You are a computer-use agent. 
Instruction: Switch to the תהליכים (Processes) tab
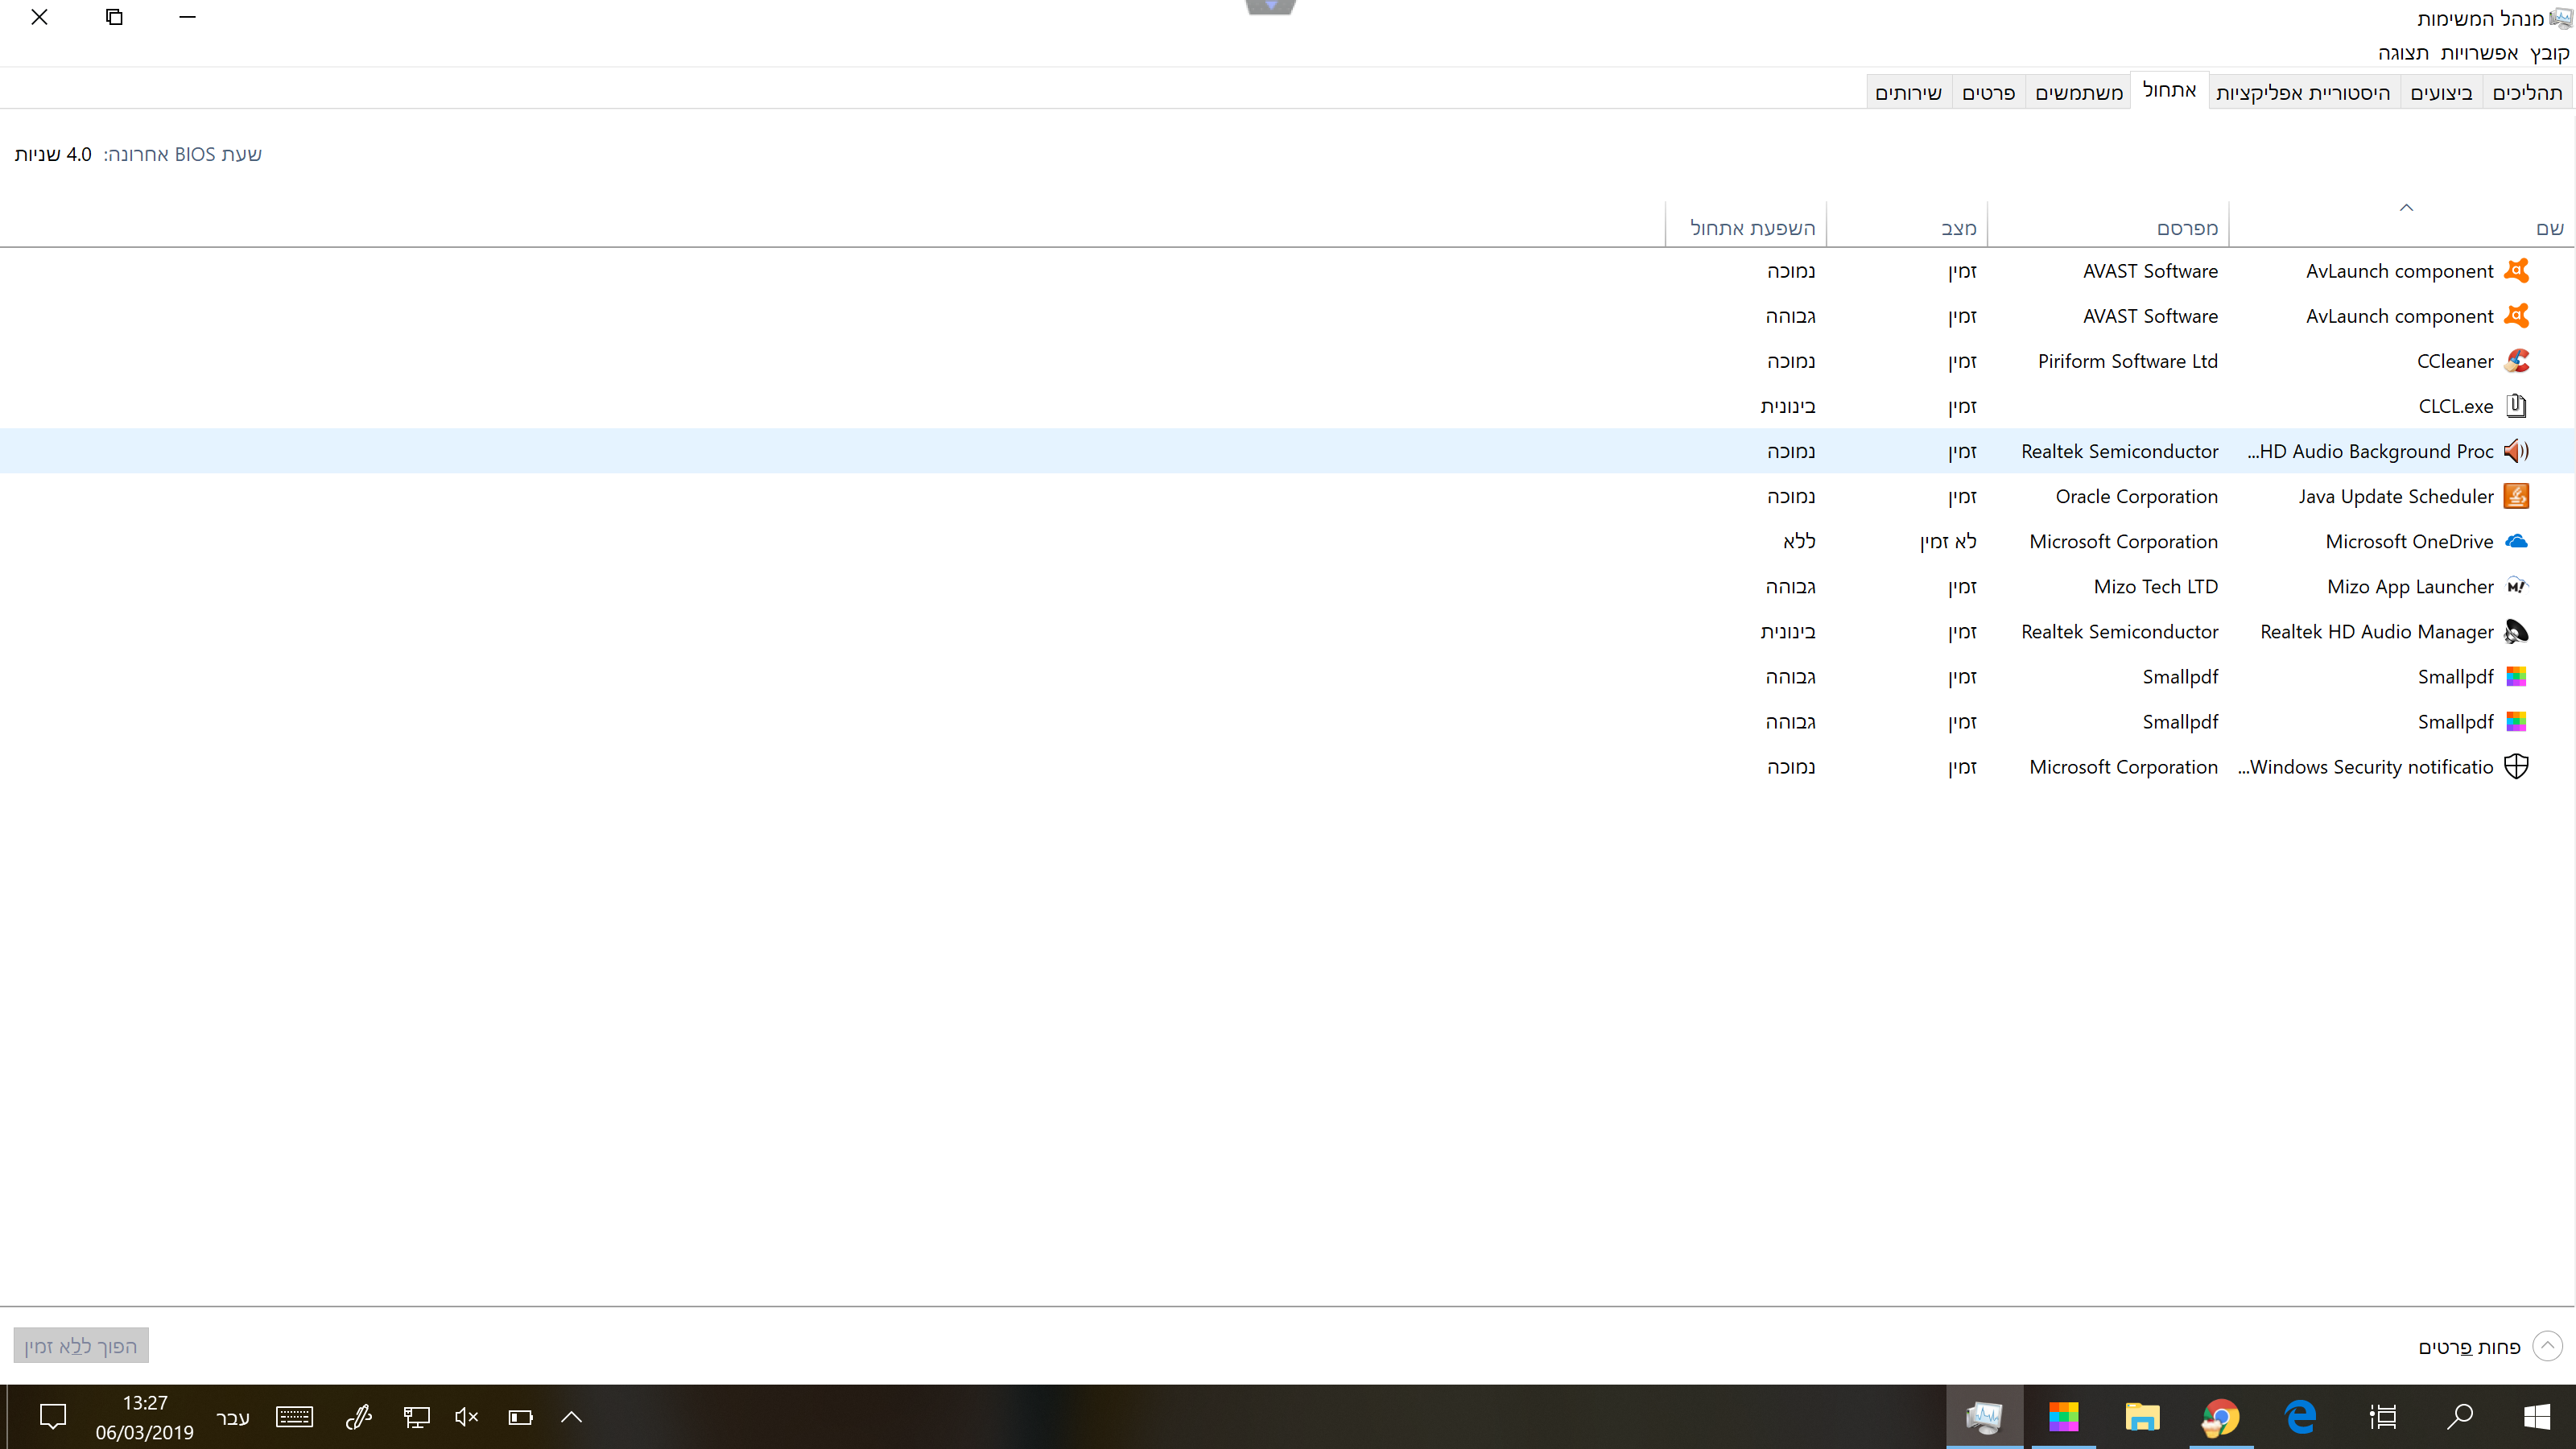point(2527,93)
